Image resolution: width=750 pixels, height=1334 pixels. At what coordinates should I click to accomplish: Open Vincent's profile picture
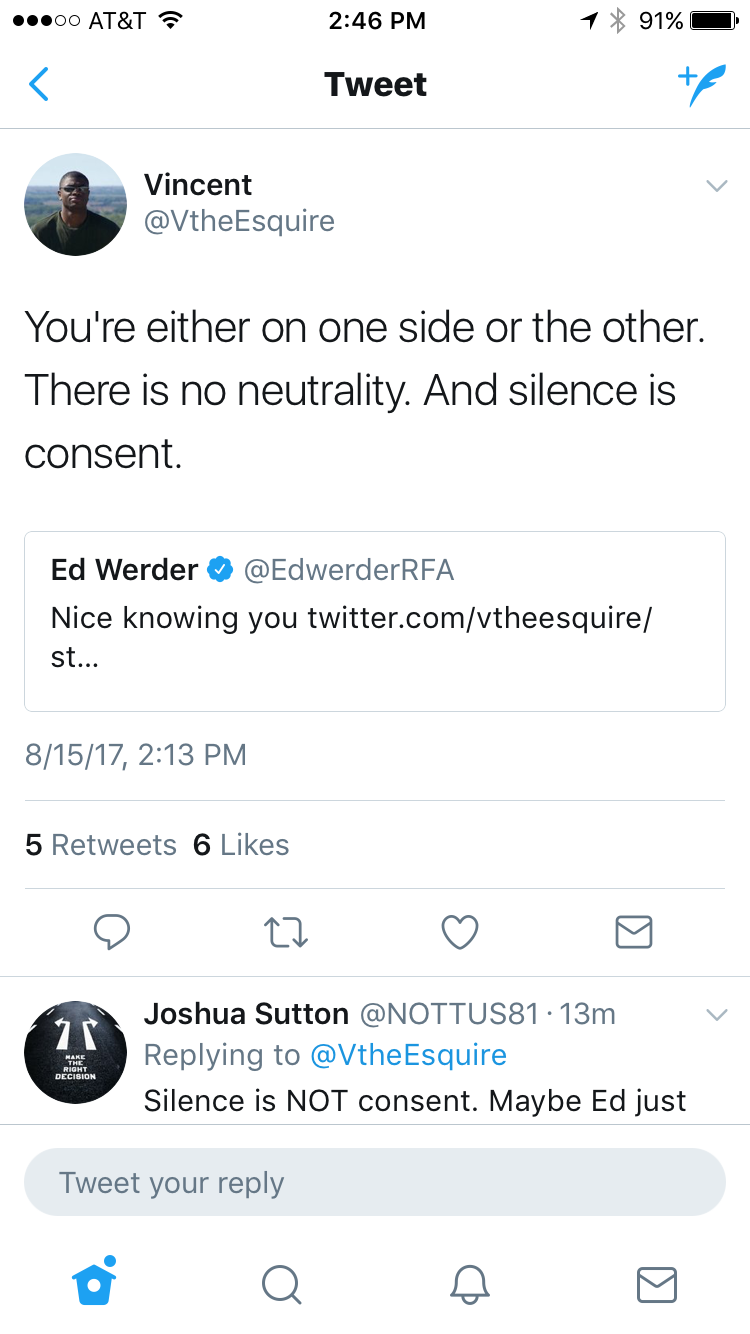tap(75, 204)
